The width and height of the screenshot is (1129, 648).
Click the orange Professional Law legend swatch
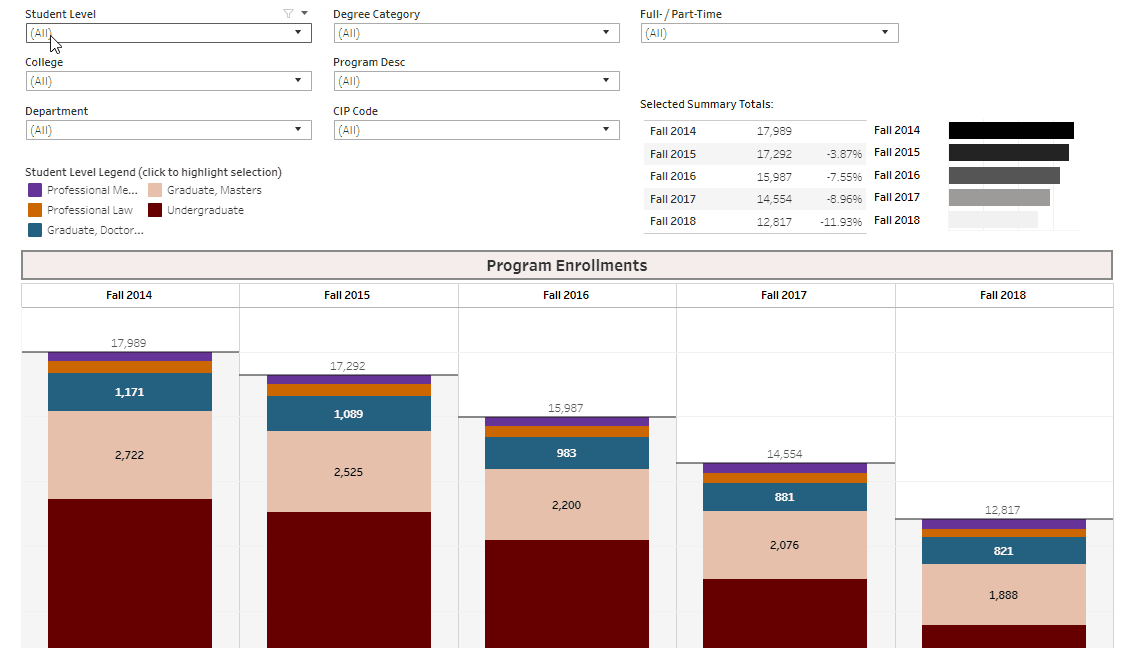click(x=34, y=210)
